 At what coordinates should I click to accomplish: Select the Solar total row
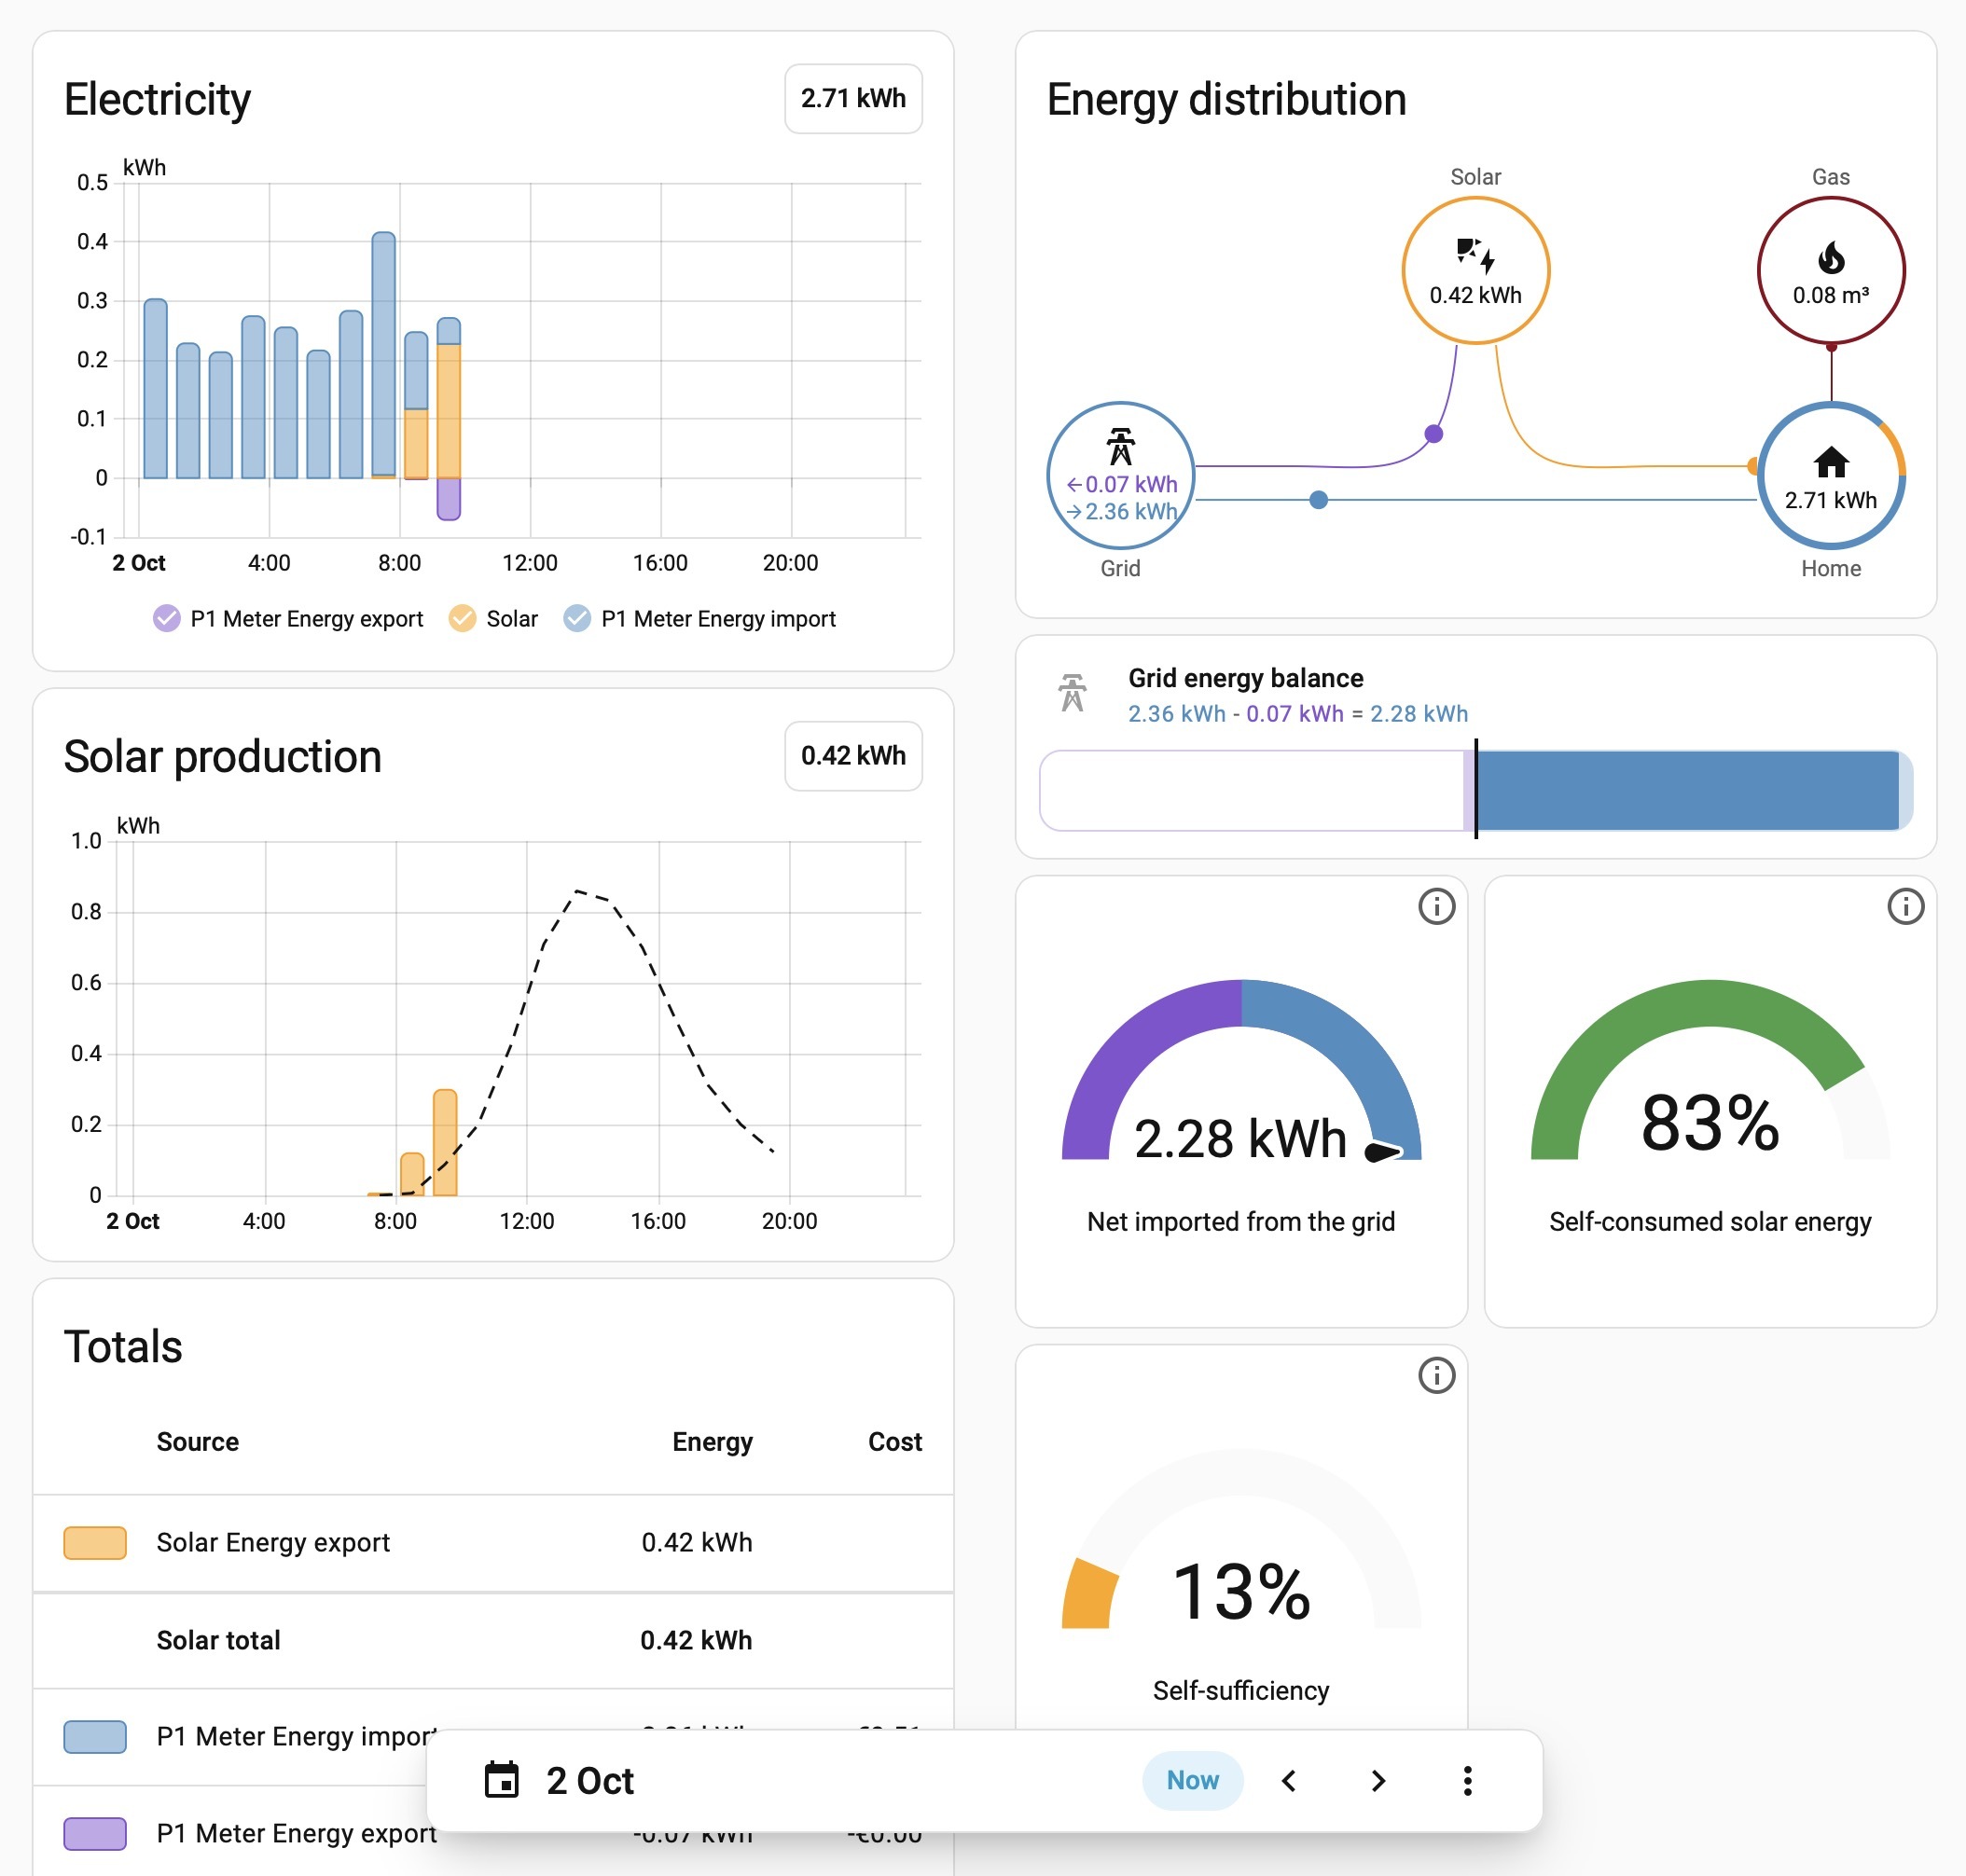coord(493,1640)
